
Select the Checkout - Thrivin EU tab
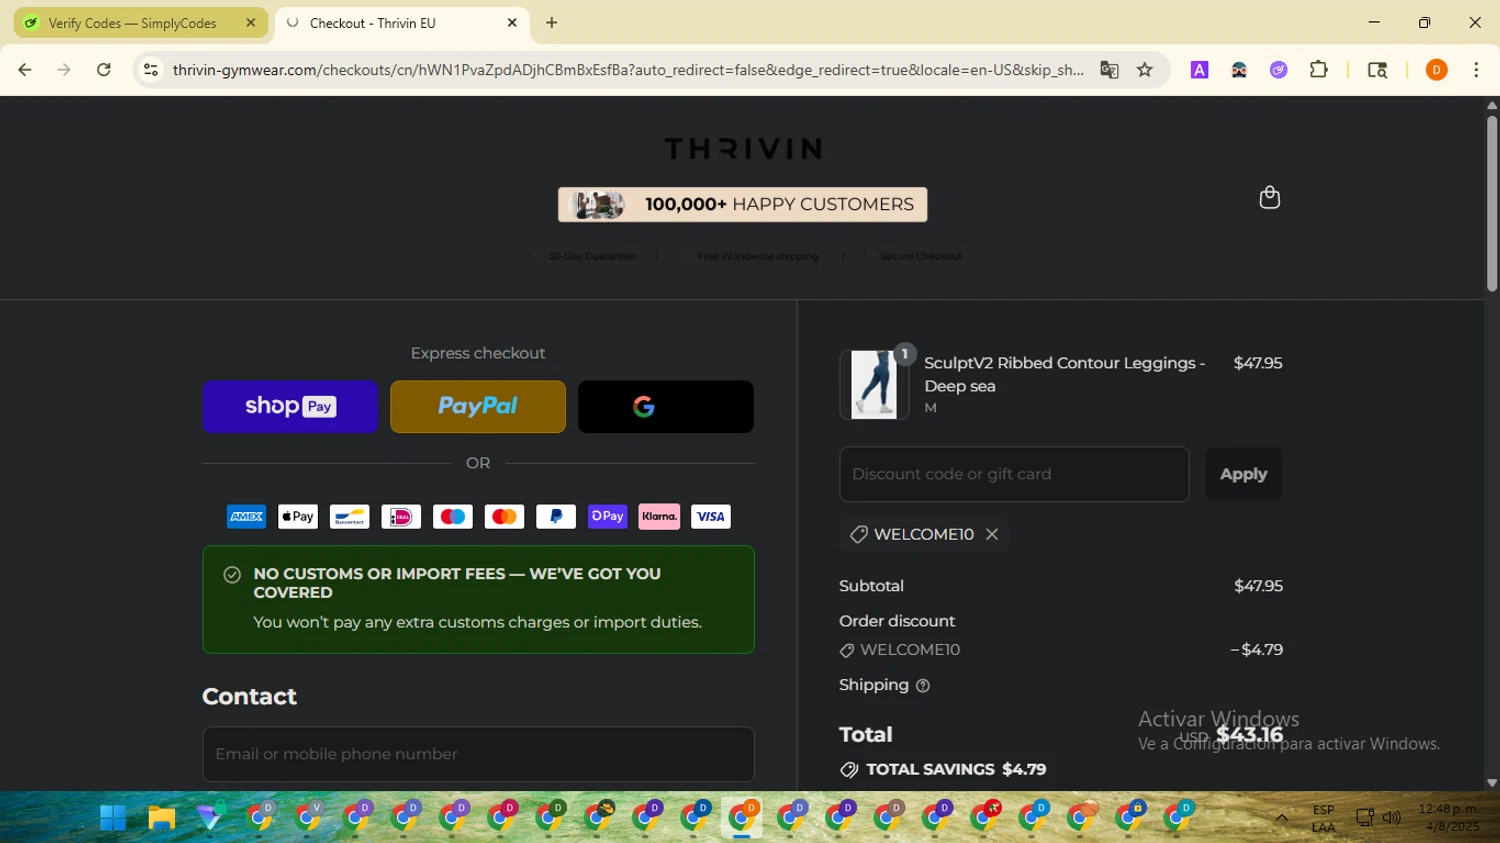[x=401, y=23]
